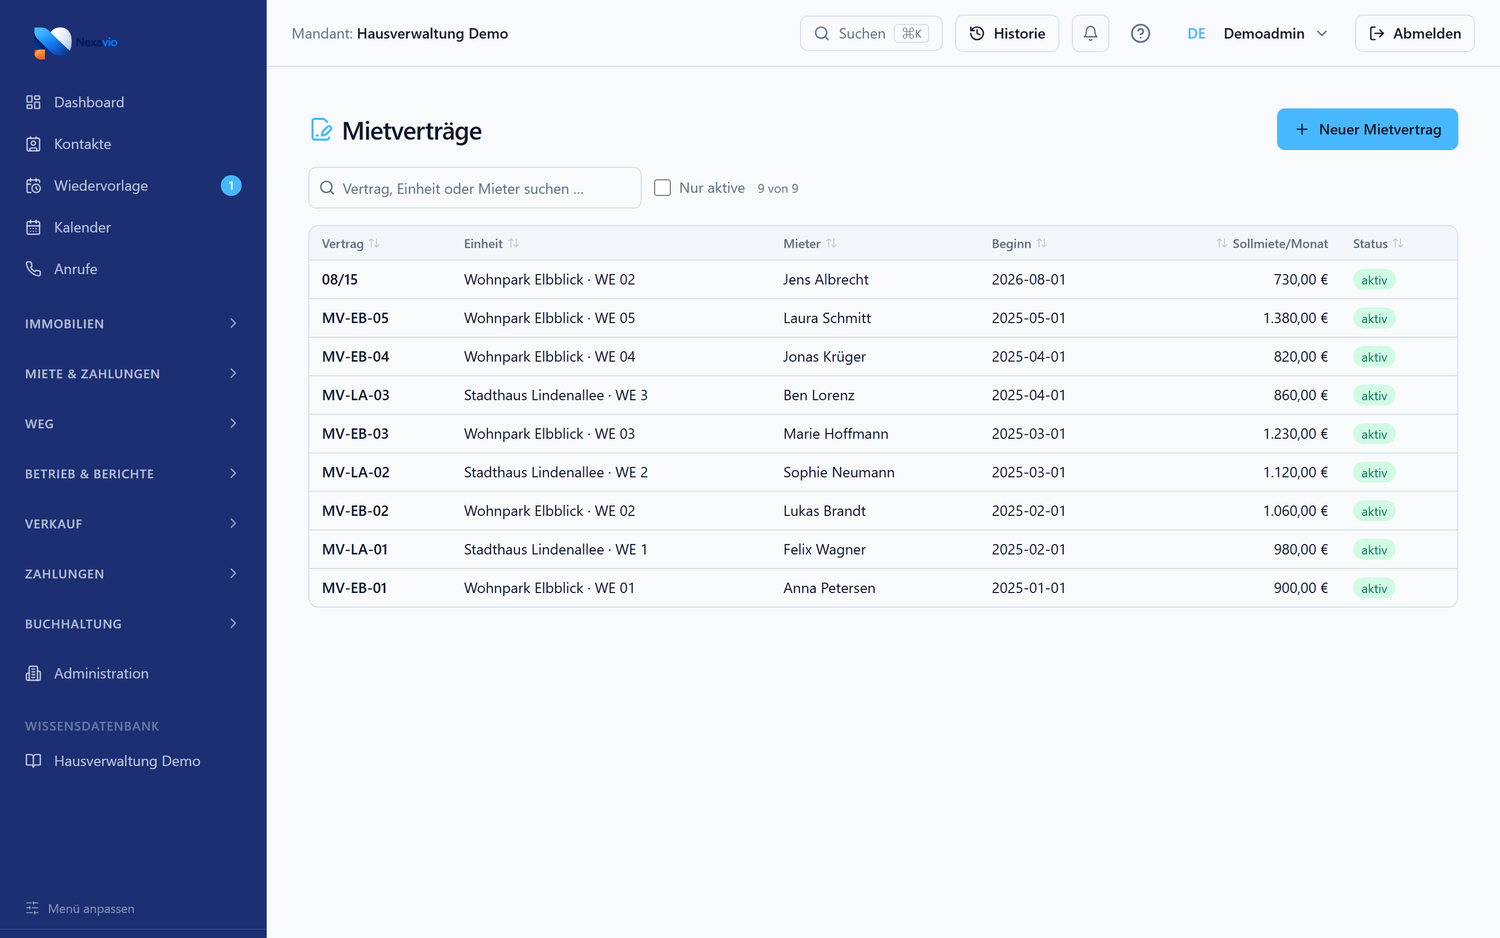
Task: Click tenant Sophie Neumann
Action: pos(838,472)
